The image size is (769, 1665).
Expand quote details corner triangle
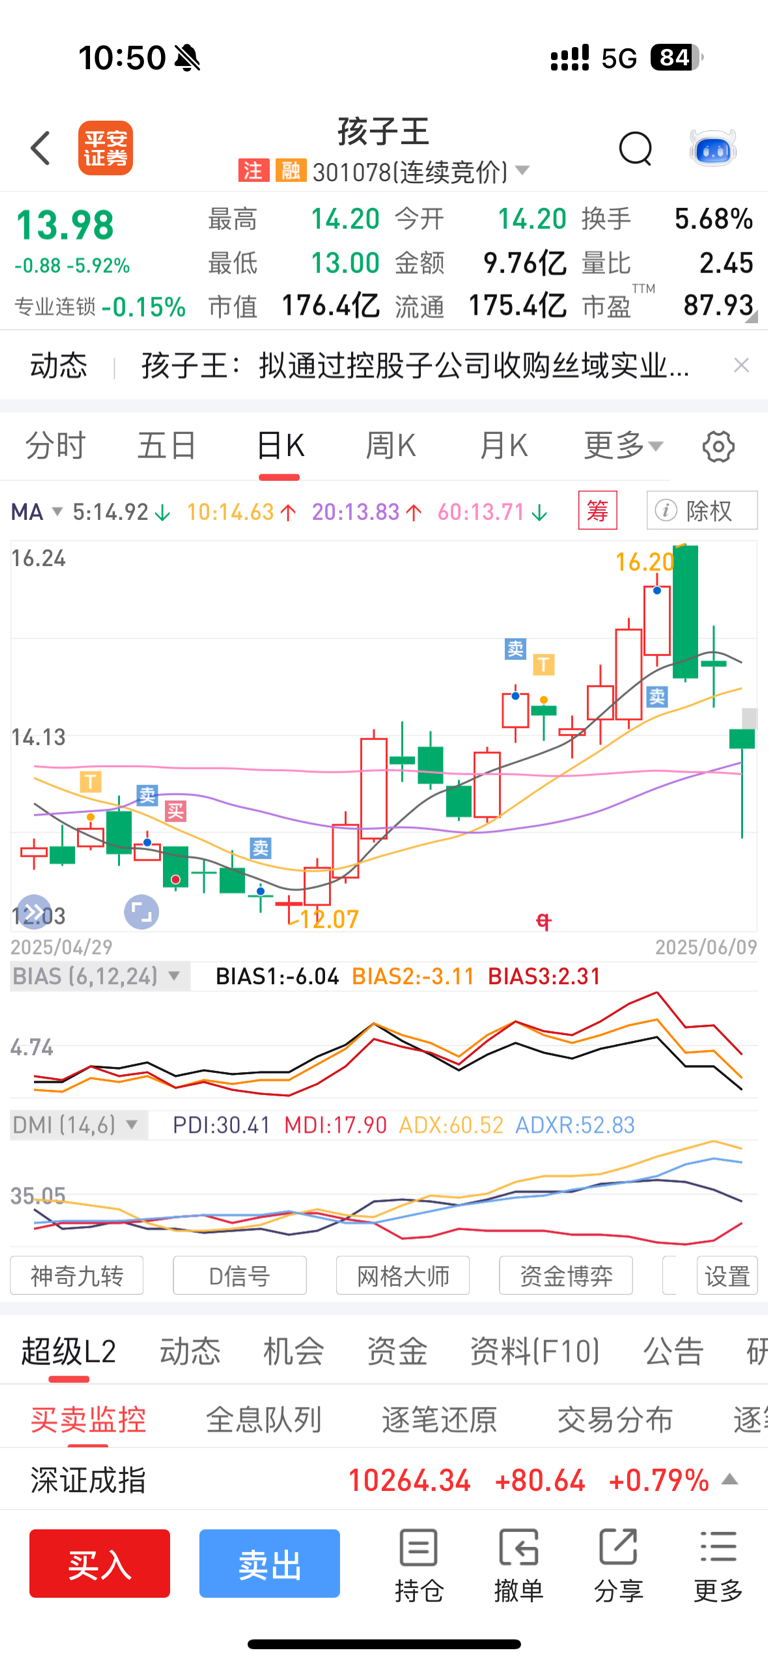pos(751,317)
